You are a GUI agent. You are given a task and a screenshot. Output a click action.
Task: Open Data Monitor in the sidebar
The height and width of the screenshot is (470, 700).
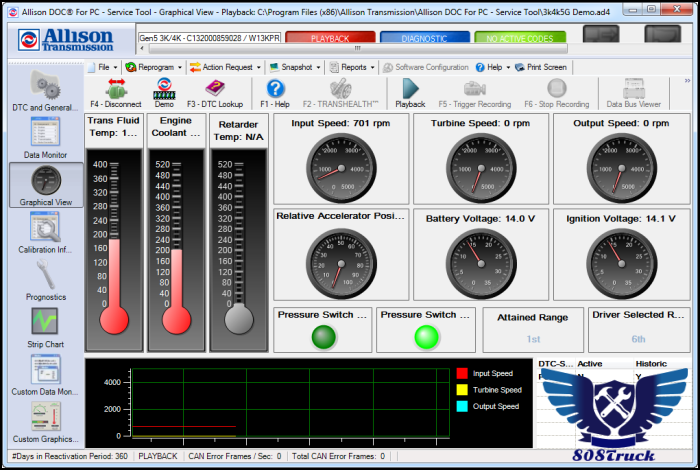[45, 132]
